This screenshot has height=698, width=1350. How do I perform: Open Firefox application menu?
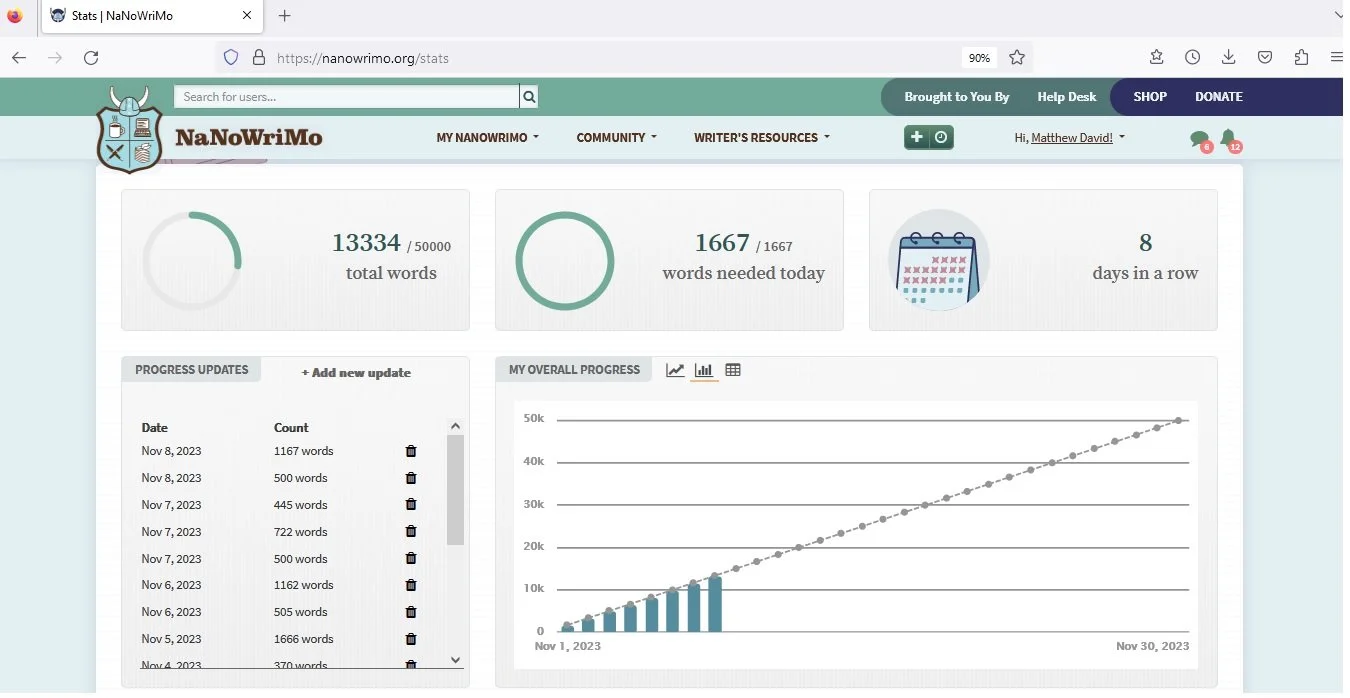pos(1337,58)
